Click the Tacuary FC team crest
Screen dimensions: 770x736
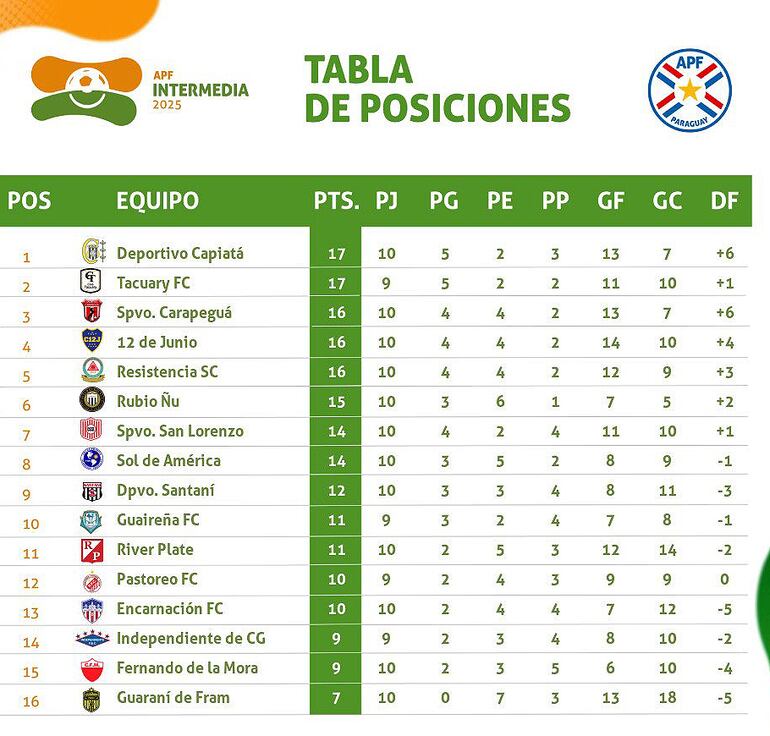tap(92, 283)
